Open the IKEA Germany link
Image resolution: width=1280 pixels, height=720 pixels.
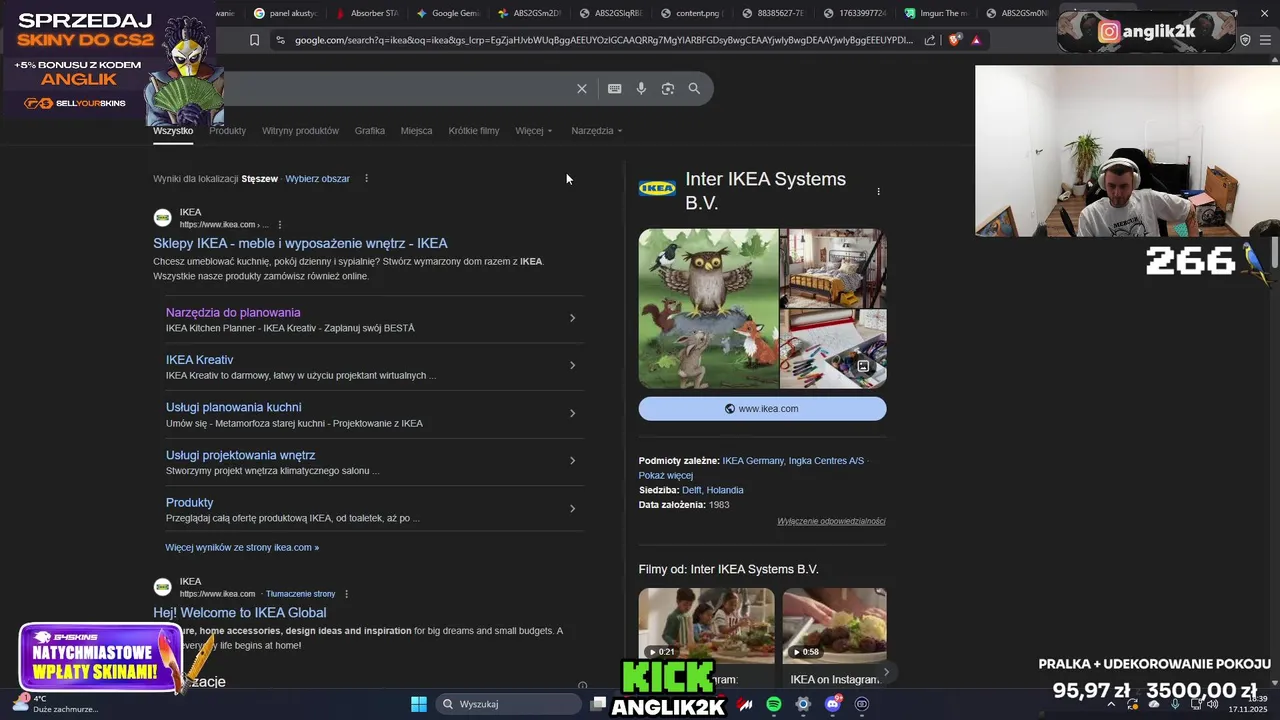pos(753,461)
